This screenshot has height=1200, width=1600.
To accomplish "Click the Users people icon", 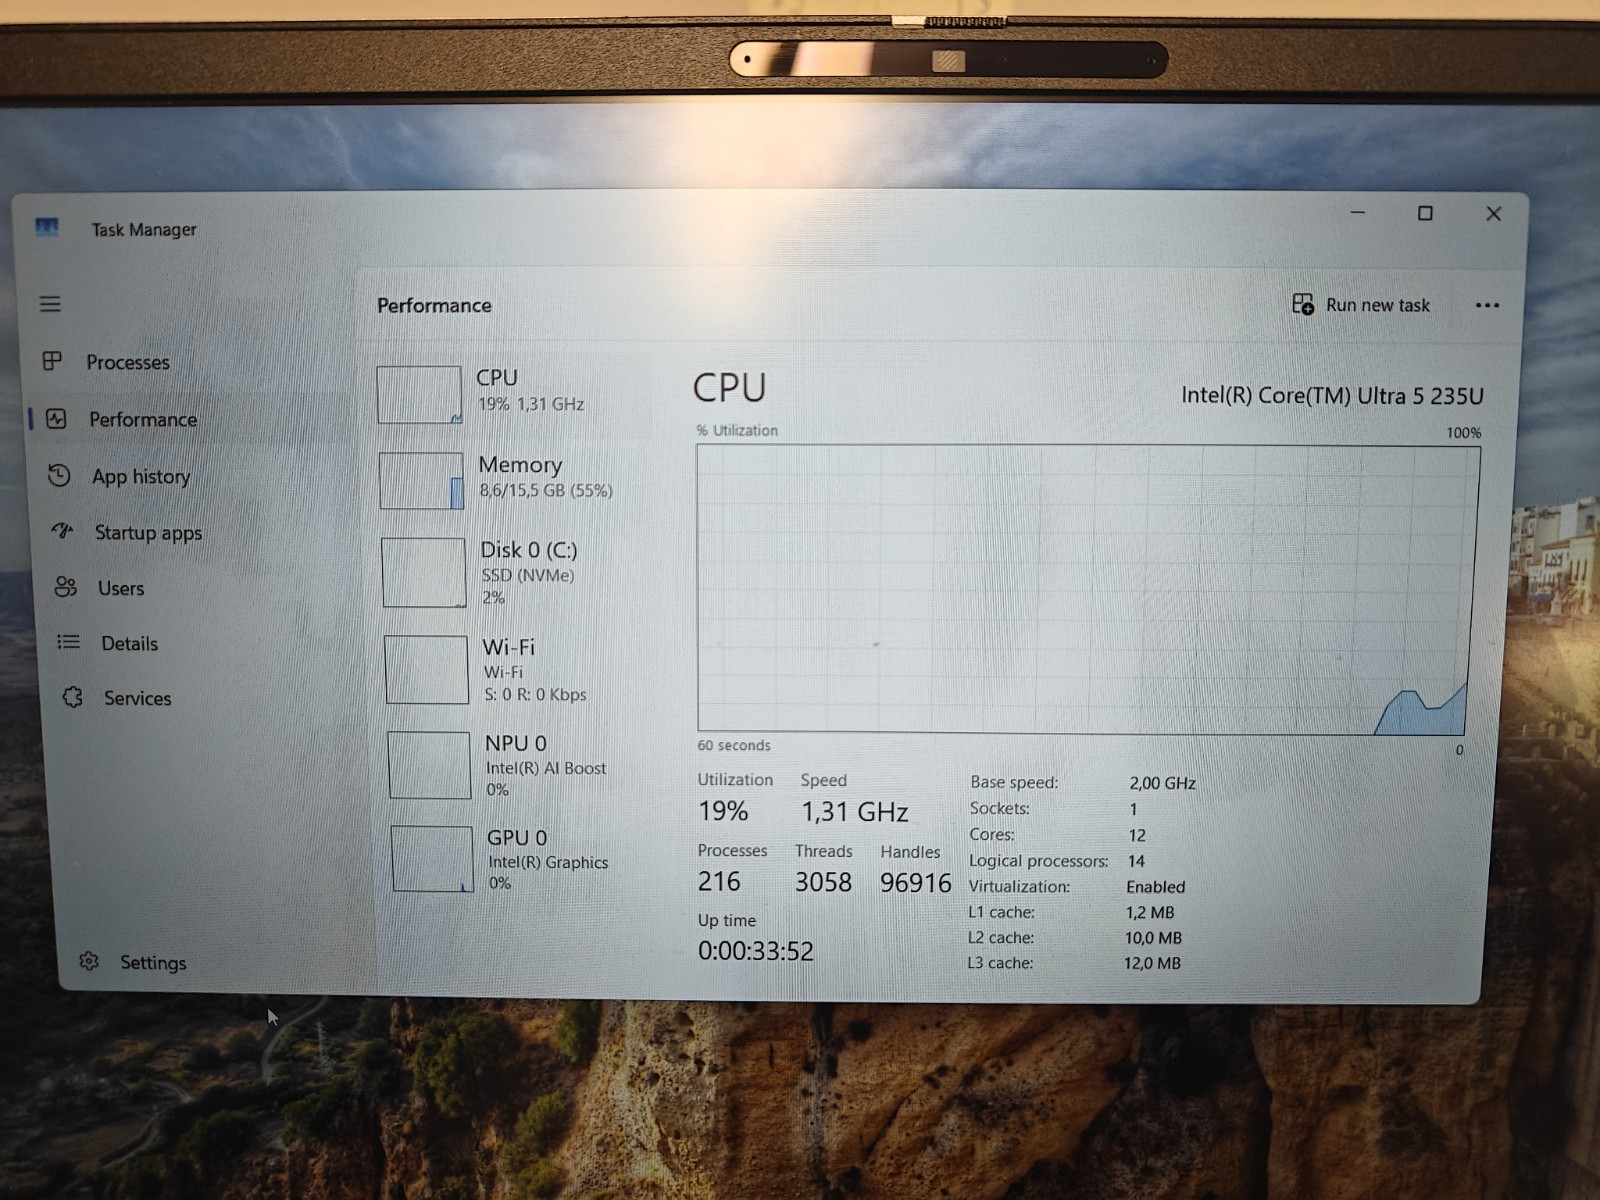I will (66, 587).
